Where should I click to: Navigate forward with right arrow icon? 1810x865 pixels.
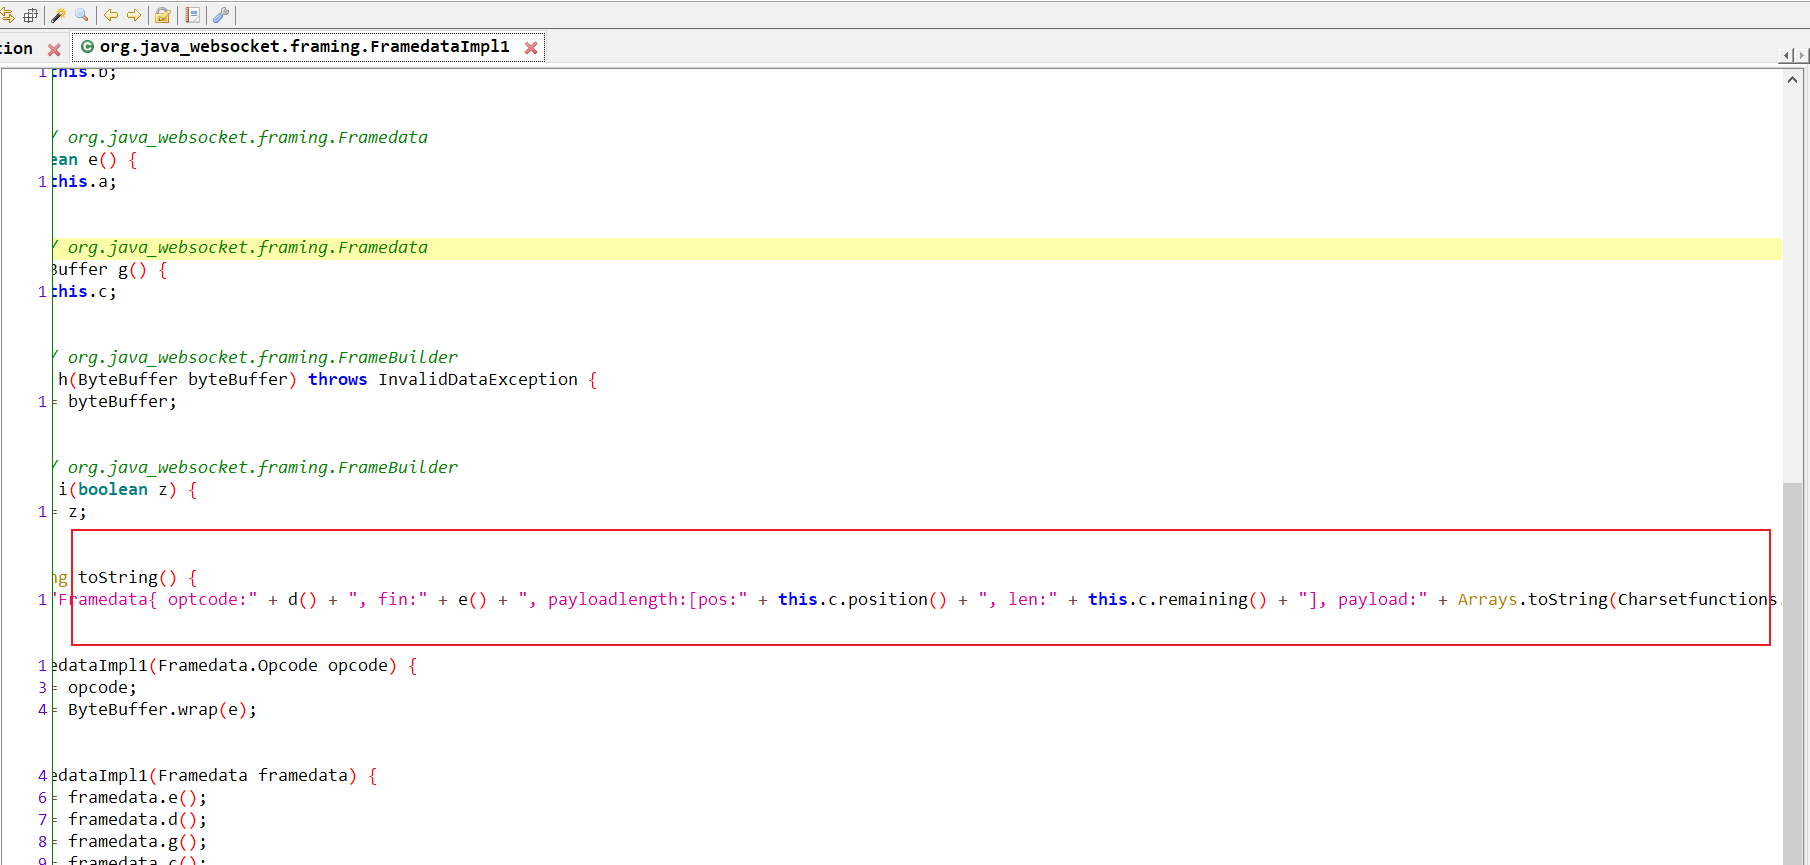(134, 15)
